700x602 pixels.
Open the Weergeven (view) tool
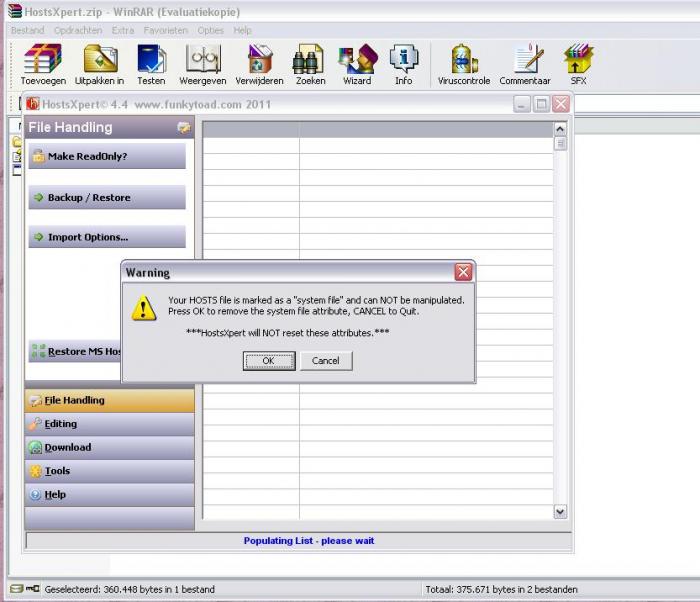pyautogui.click(x=203, y=64)
